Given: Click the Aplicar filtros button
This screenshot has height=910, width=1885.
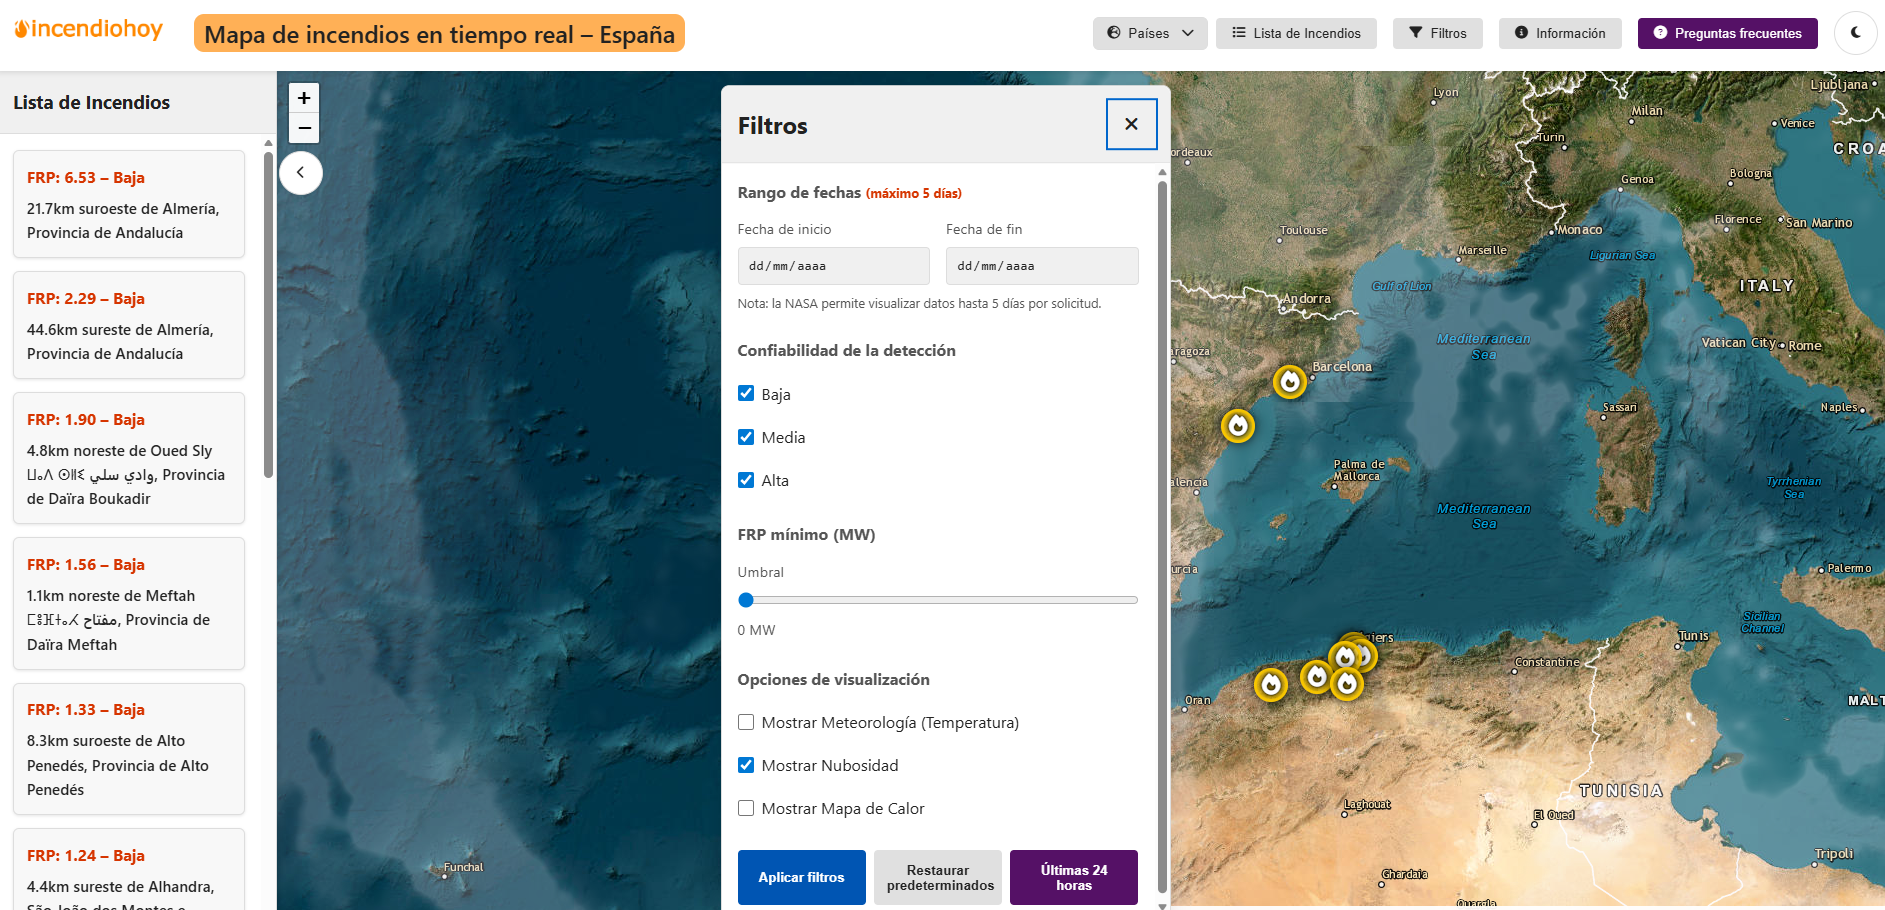Looking at the screenshot, I should 801,877.
